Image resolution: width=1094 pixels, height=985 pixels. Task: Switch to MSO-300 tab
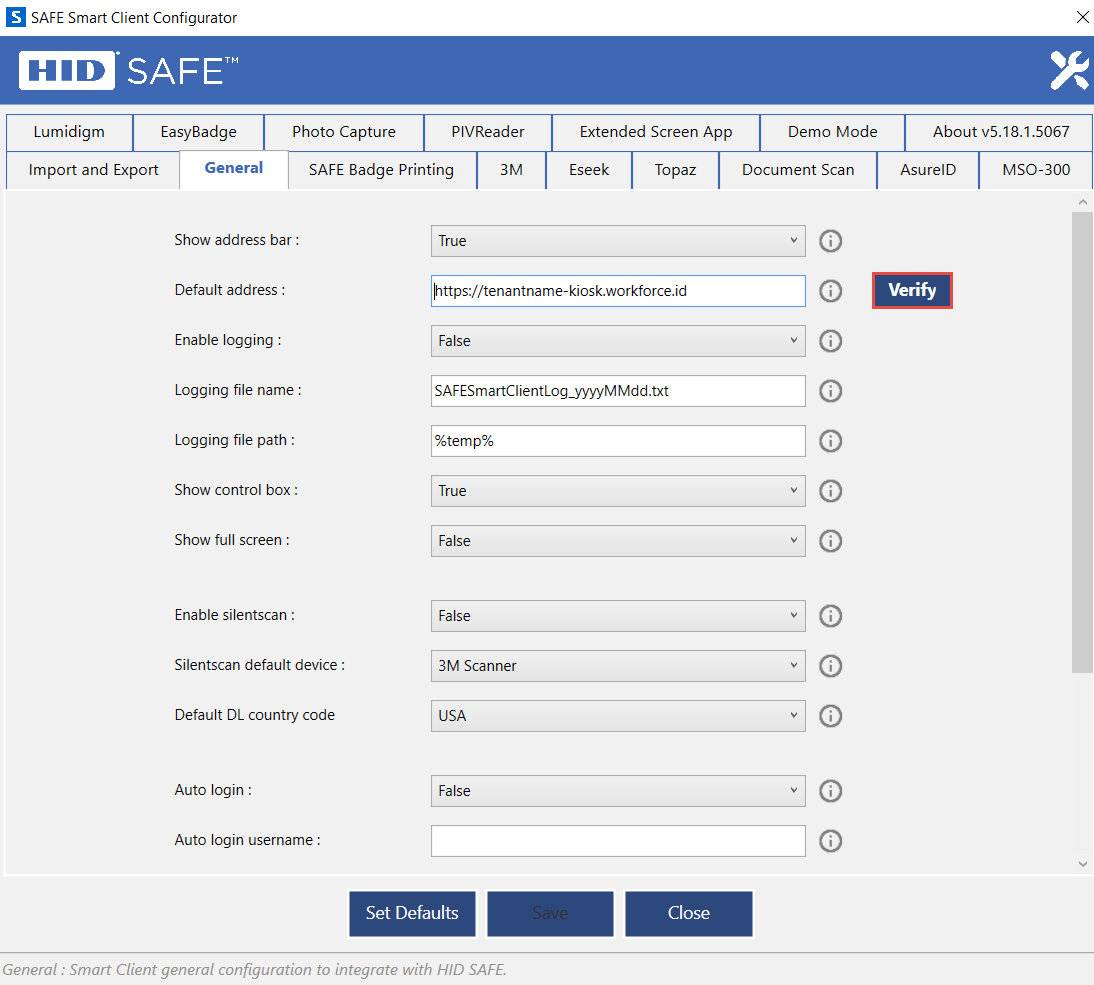[1036, 170]
